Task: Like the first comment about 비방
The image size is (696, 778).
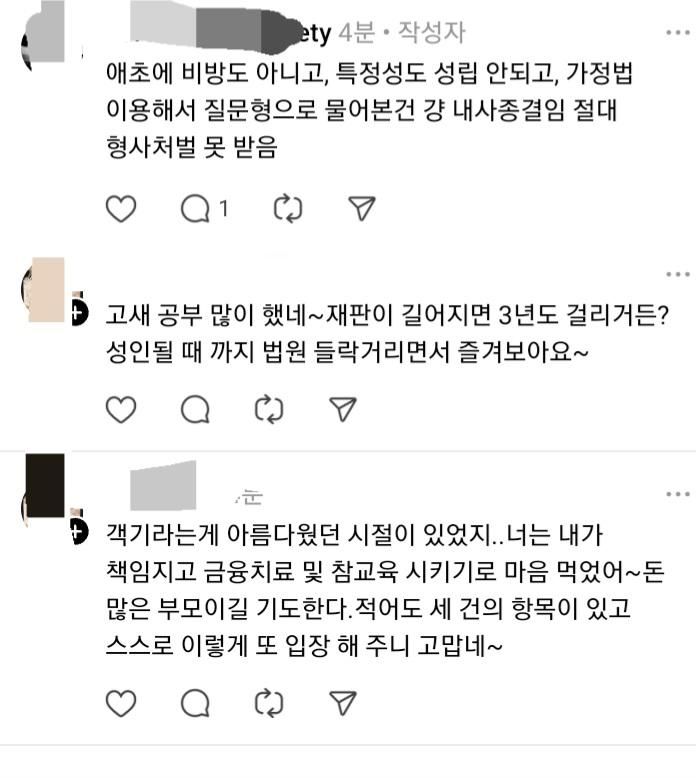Action: point(121,209)
